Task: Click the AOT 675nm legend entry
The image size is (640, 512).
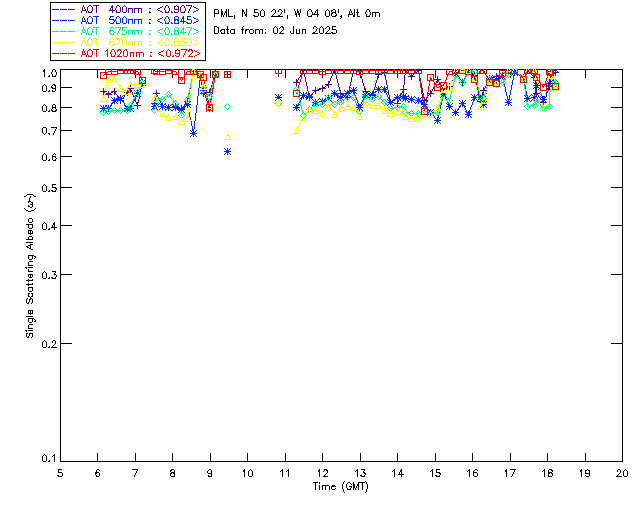Action: [x=126, y=31]
